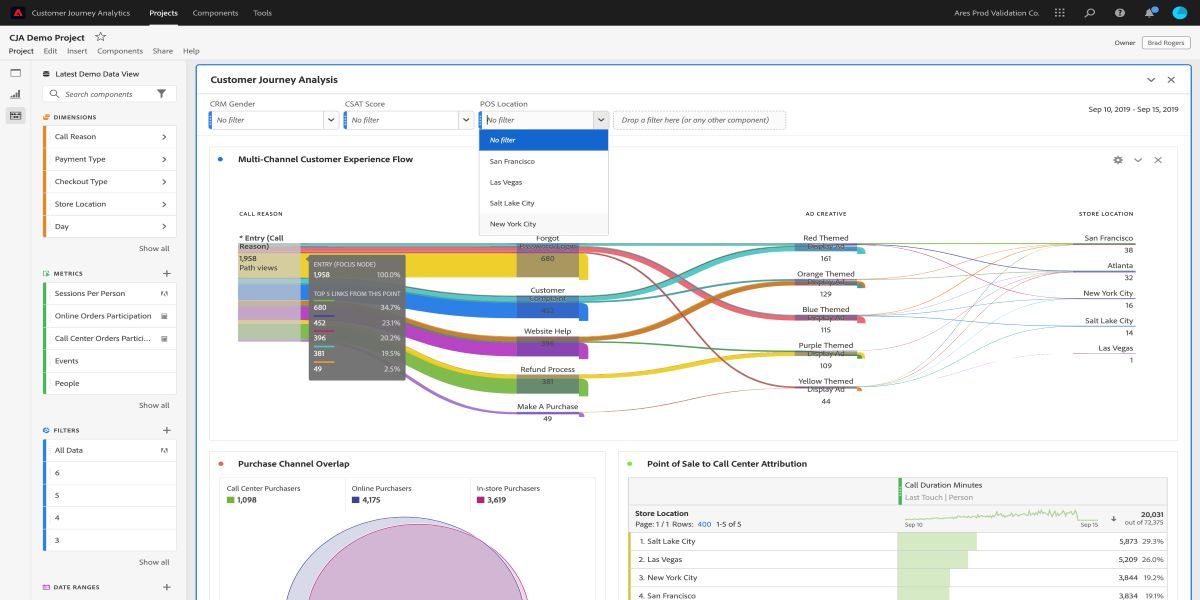
Task: Expand the Payment Type dimension
Action: pyautogui.click(x=164, y=159)
